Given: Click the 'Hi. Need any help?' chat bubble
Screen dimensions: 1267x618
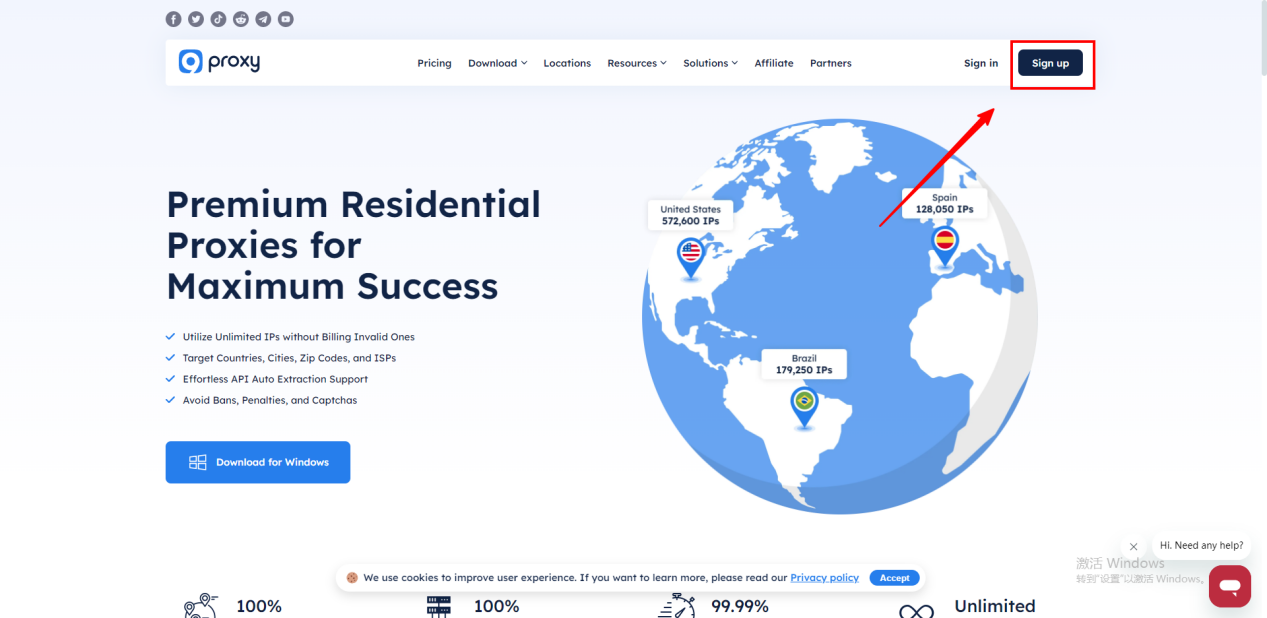Looking at the screenshot, I should tap(1201, 545).
